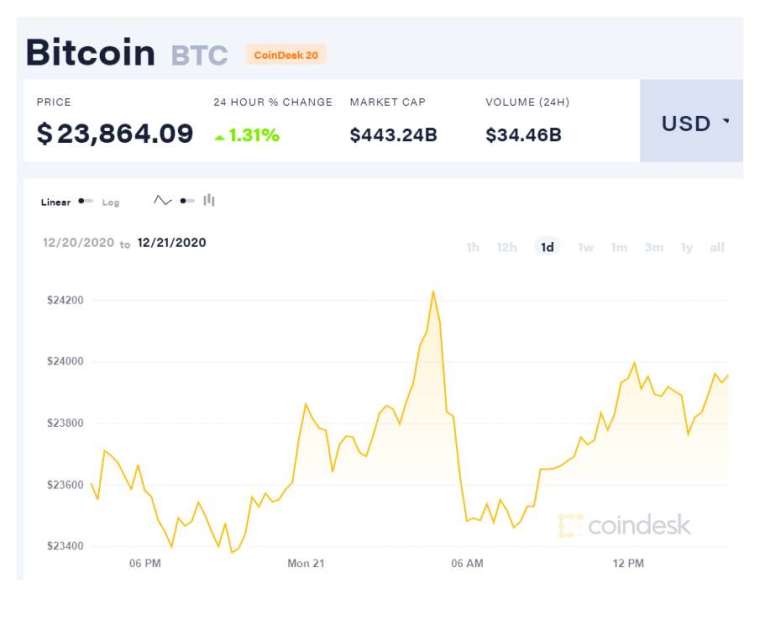Viewport: 760px width, 631px height.
Task: Edit the start date 12/20/2020
Action: pos(79,242)
